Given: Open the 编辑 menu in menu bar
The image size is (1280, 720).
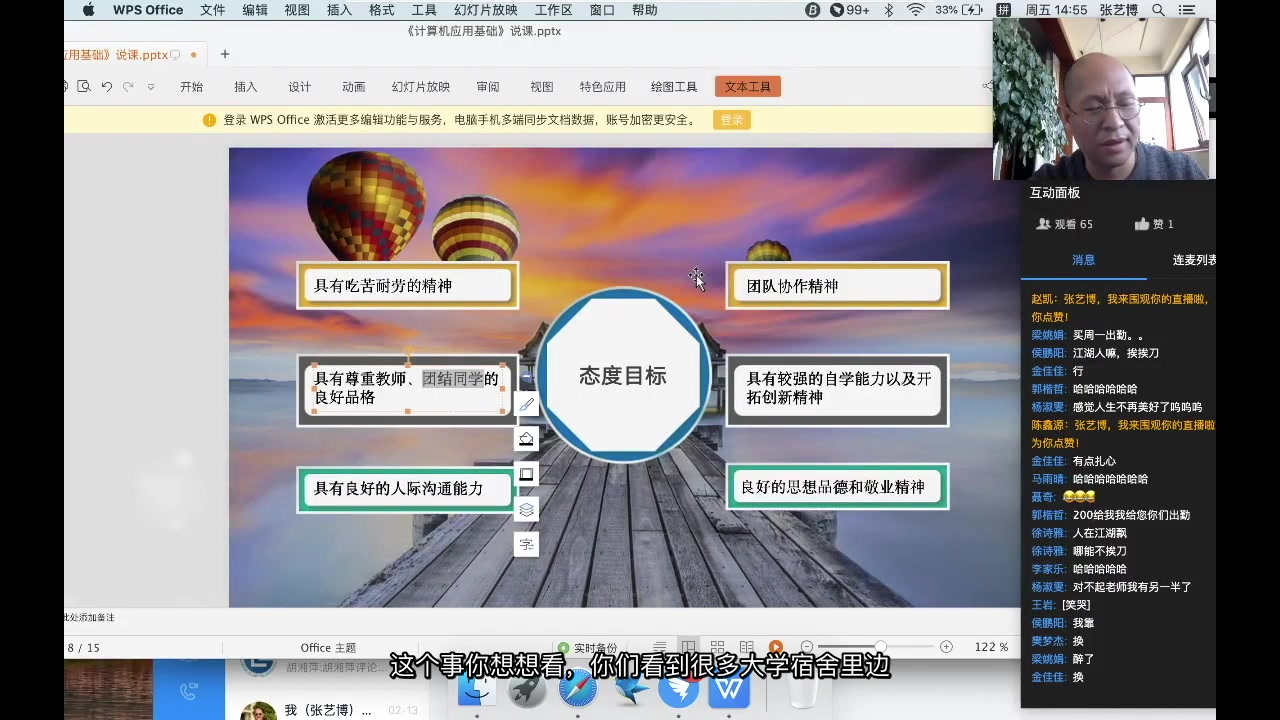Looking at the screenshot, I should [x=255, y=10].
